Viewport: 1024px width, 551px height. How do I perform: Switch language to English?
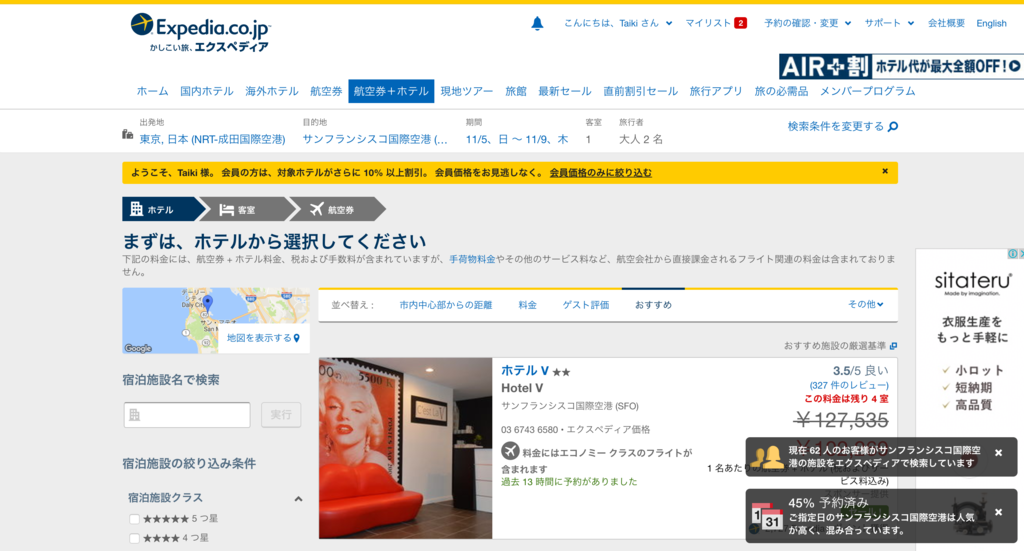[x=991, y=23]
